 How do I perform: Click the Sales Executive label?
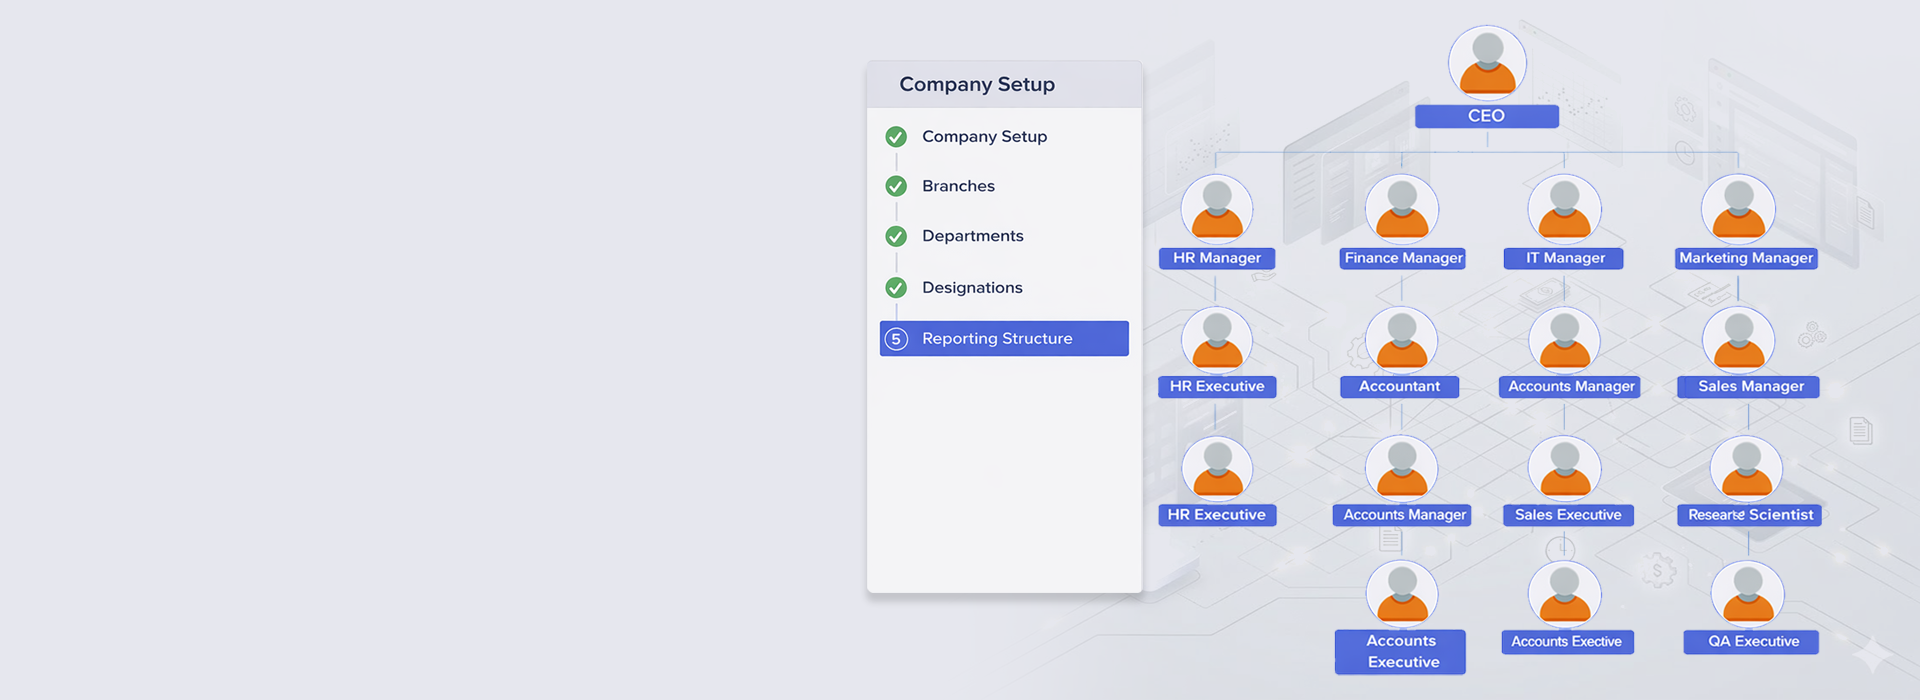[1567, 515]
